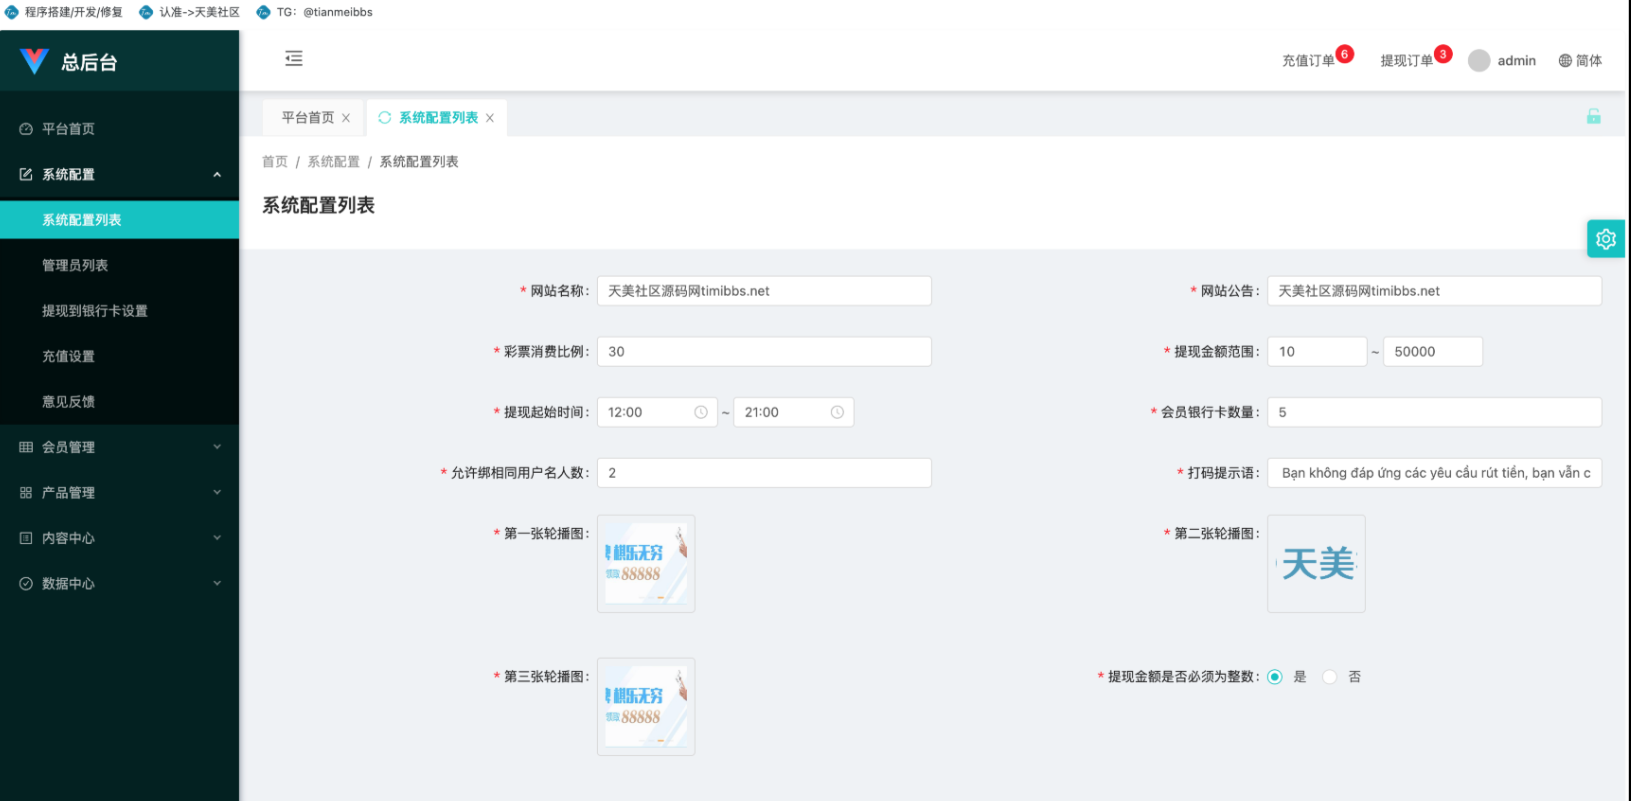The height and width of the screenshot is (801, 1631).
Task: Switch to the 系统配置列表 tab
Action: click(x=439, y=118)
